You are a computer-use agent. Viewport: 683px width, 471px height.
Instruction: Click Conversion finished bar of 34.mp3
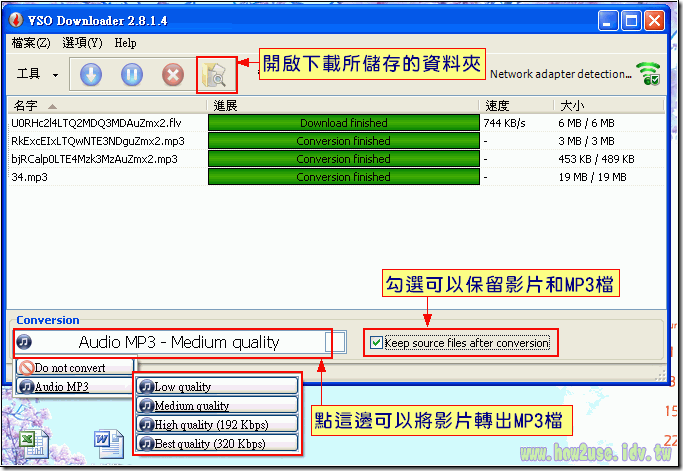[x=344, y=177]
